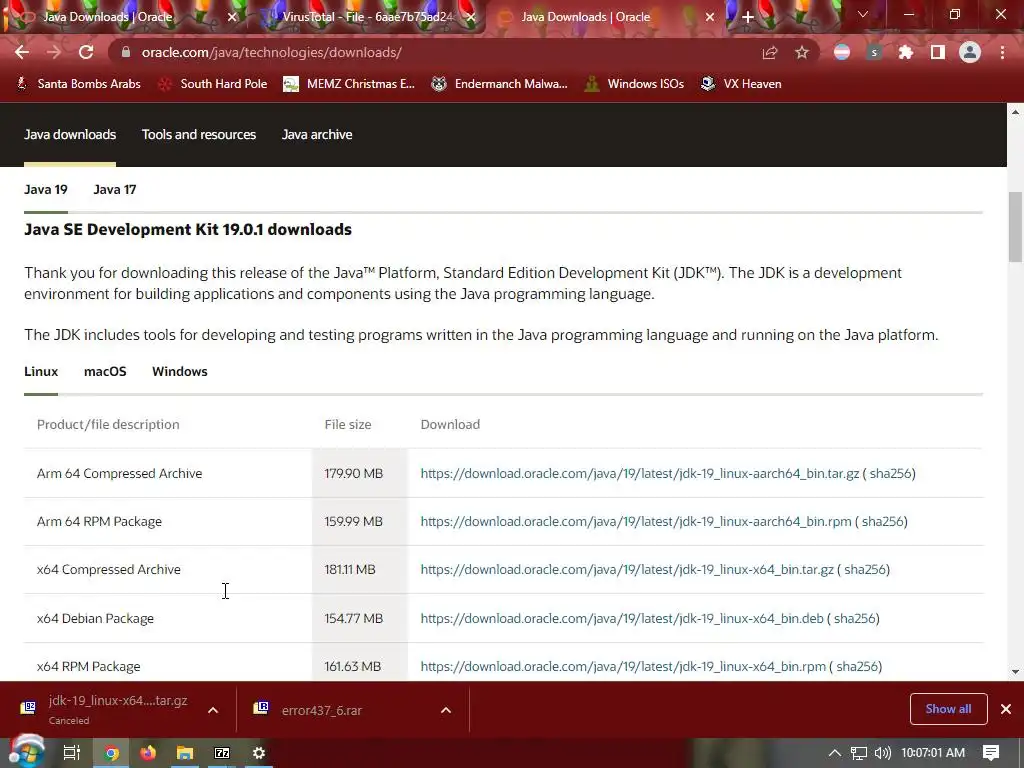Viewport: 1024px width, 768px height.
Task: Expand options for jdk-19 tar.gz download
Action: [213, 710]
